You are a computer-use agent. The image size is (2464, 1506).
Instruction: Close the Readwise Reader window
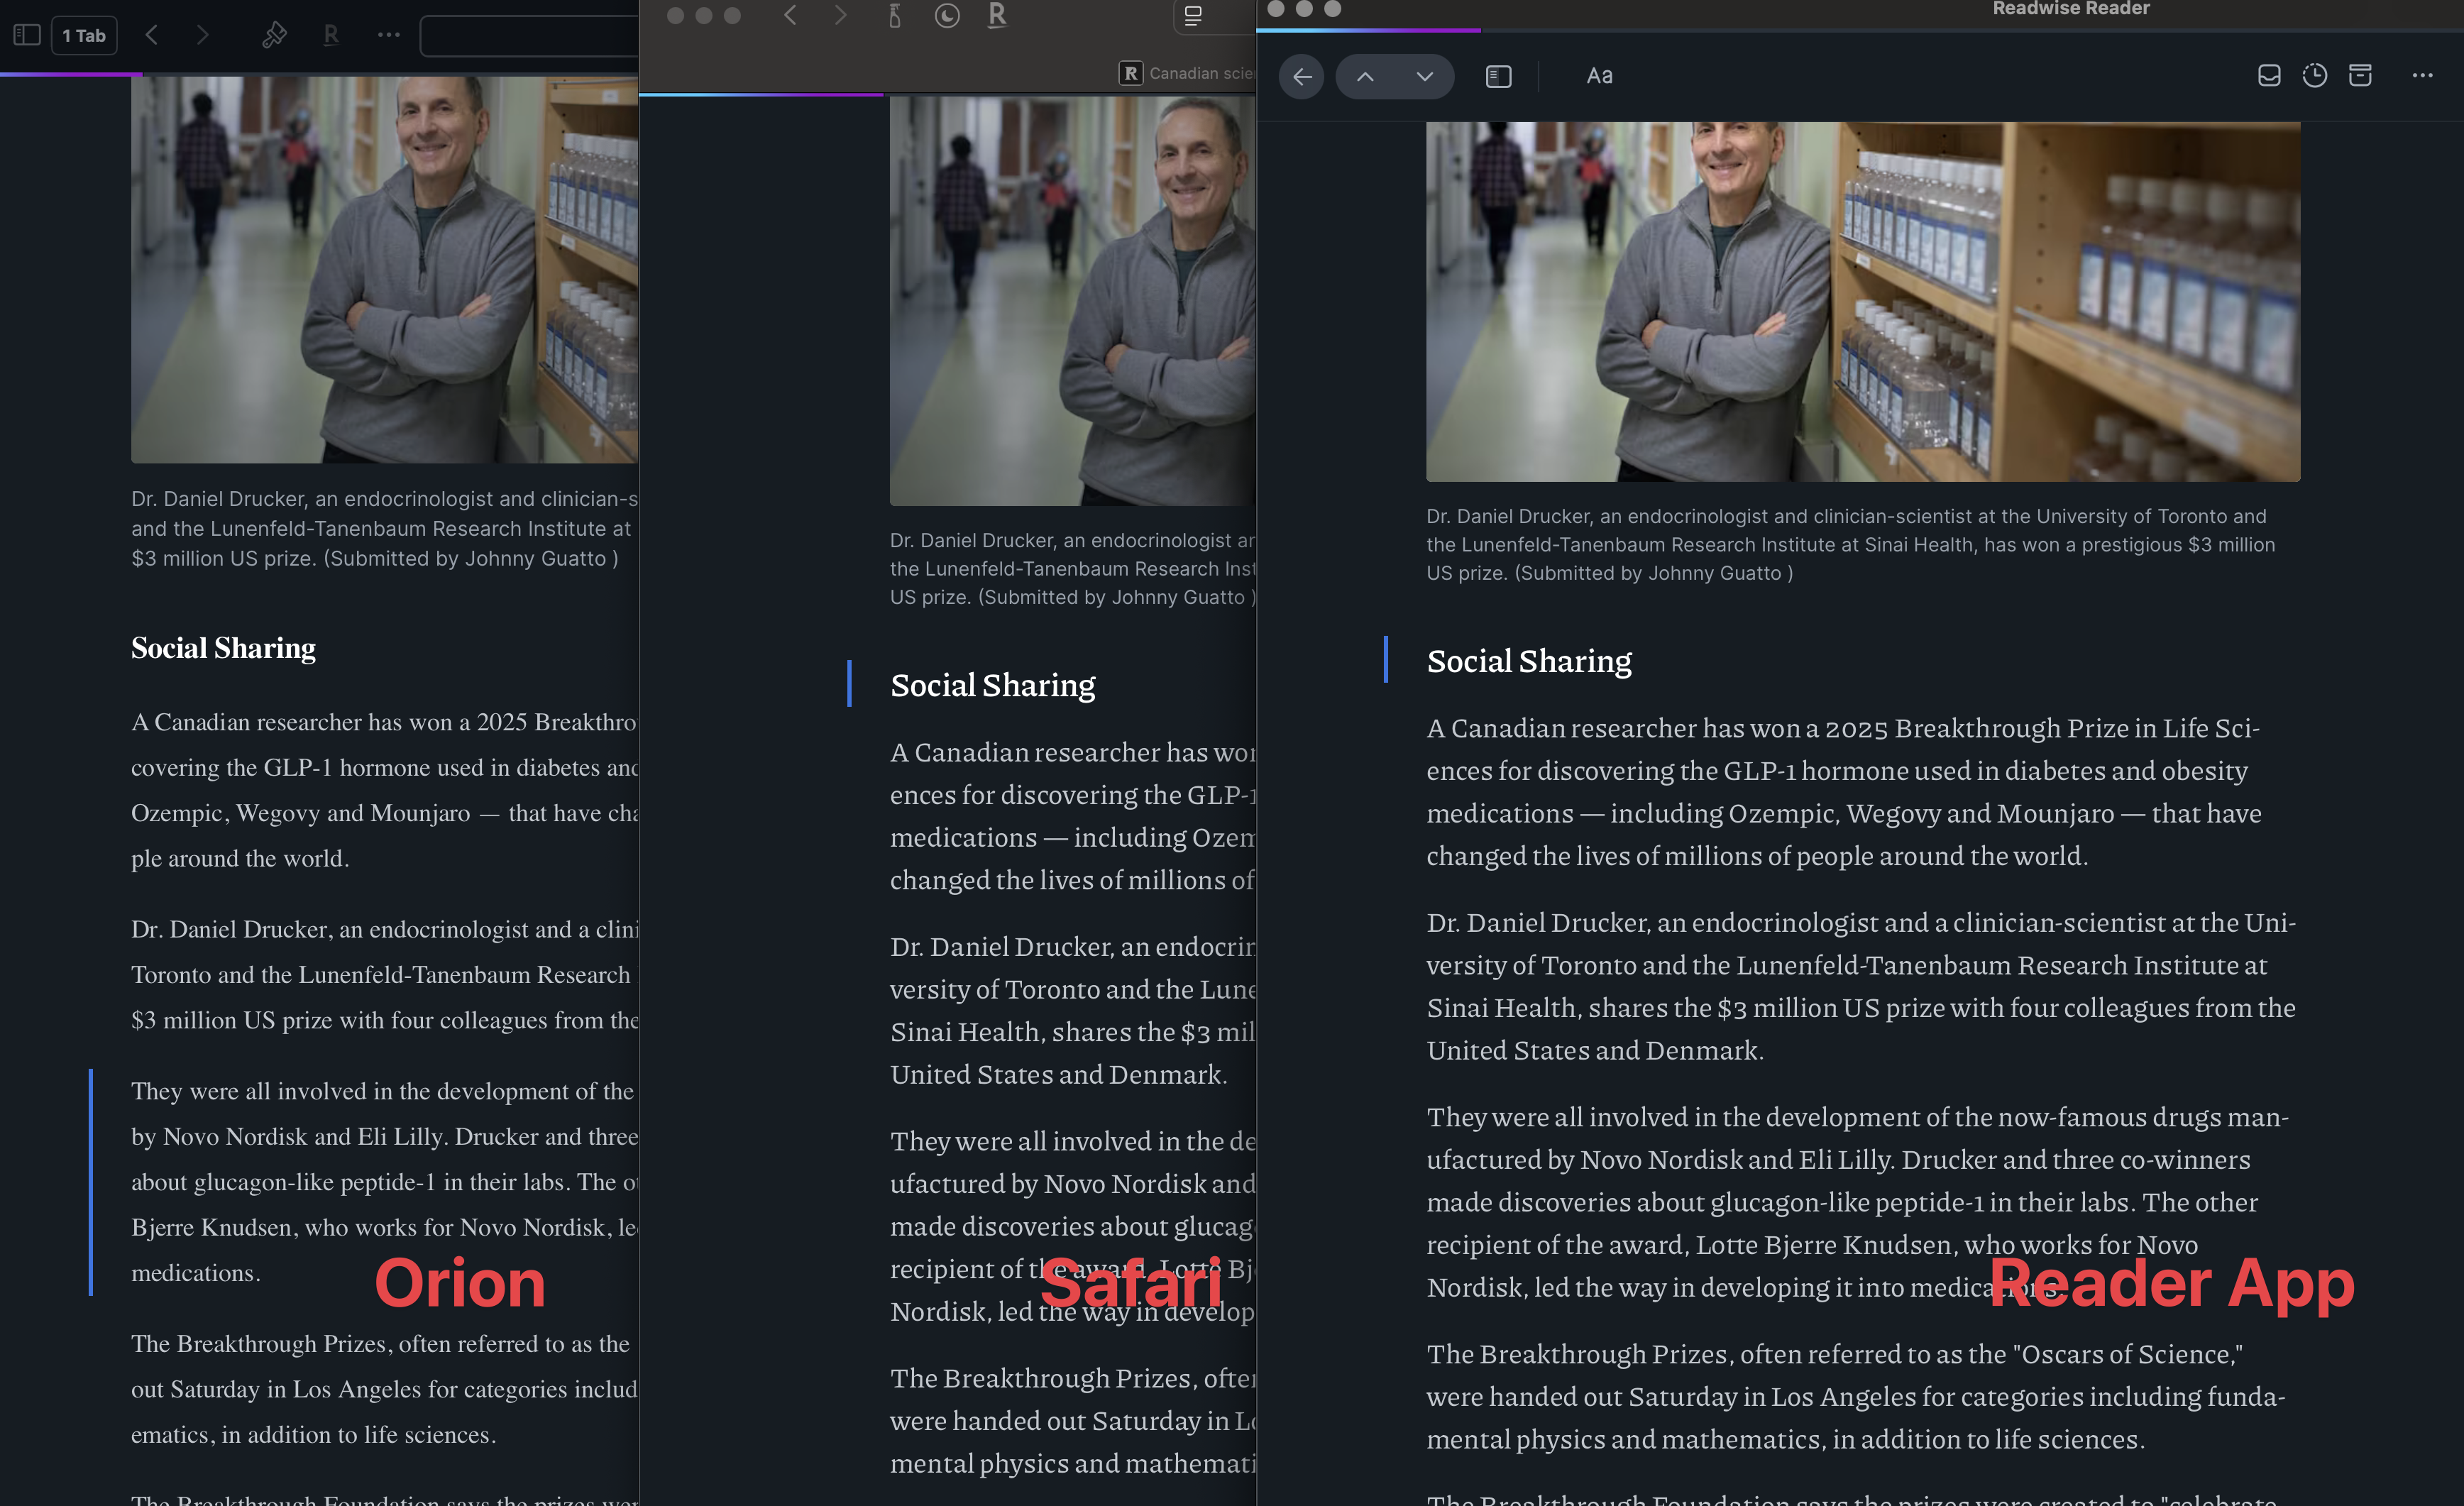coord(1276,9)
